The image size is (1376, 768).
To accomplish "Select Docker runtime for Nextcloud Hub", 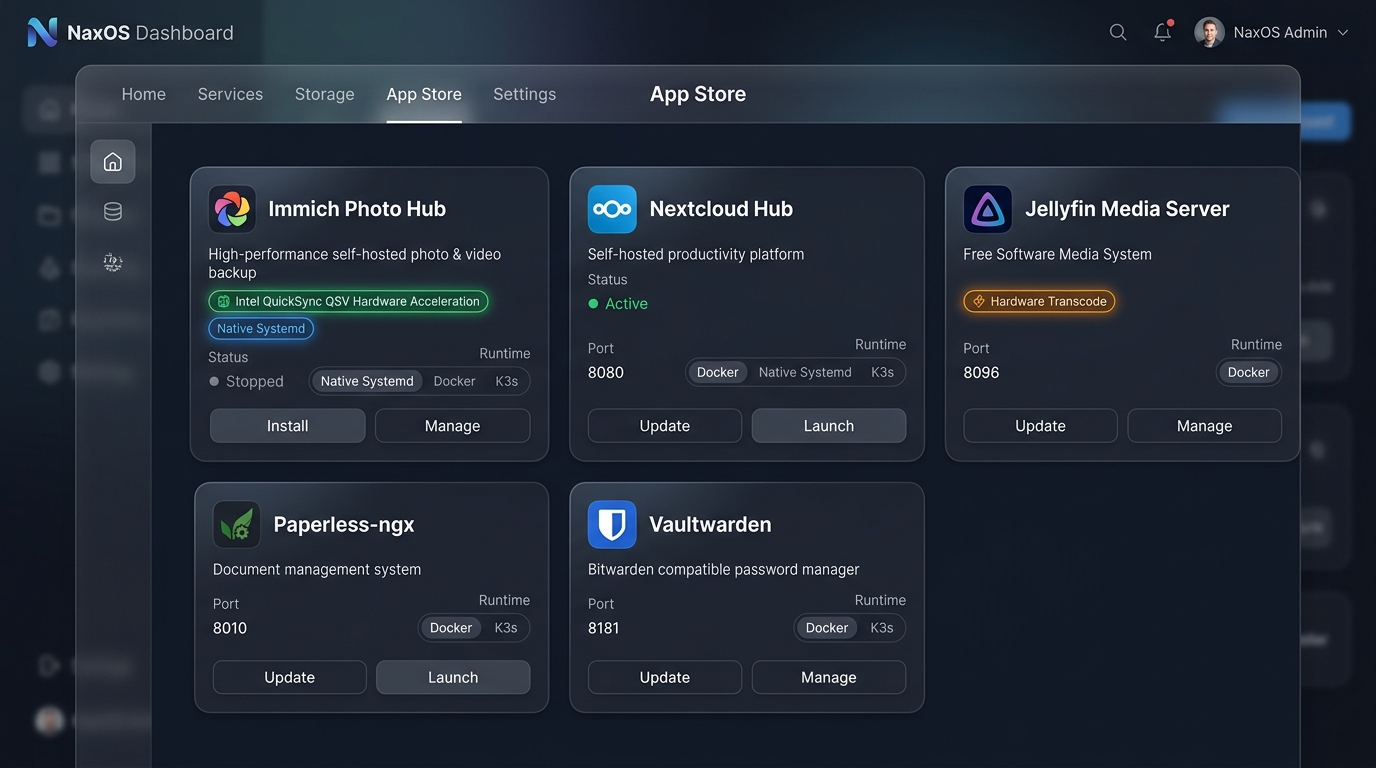I will coord(718,372).
